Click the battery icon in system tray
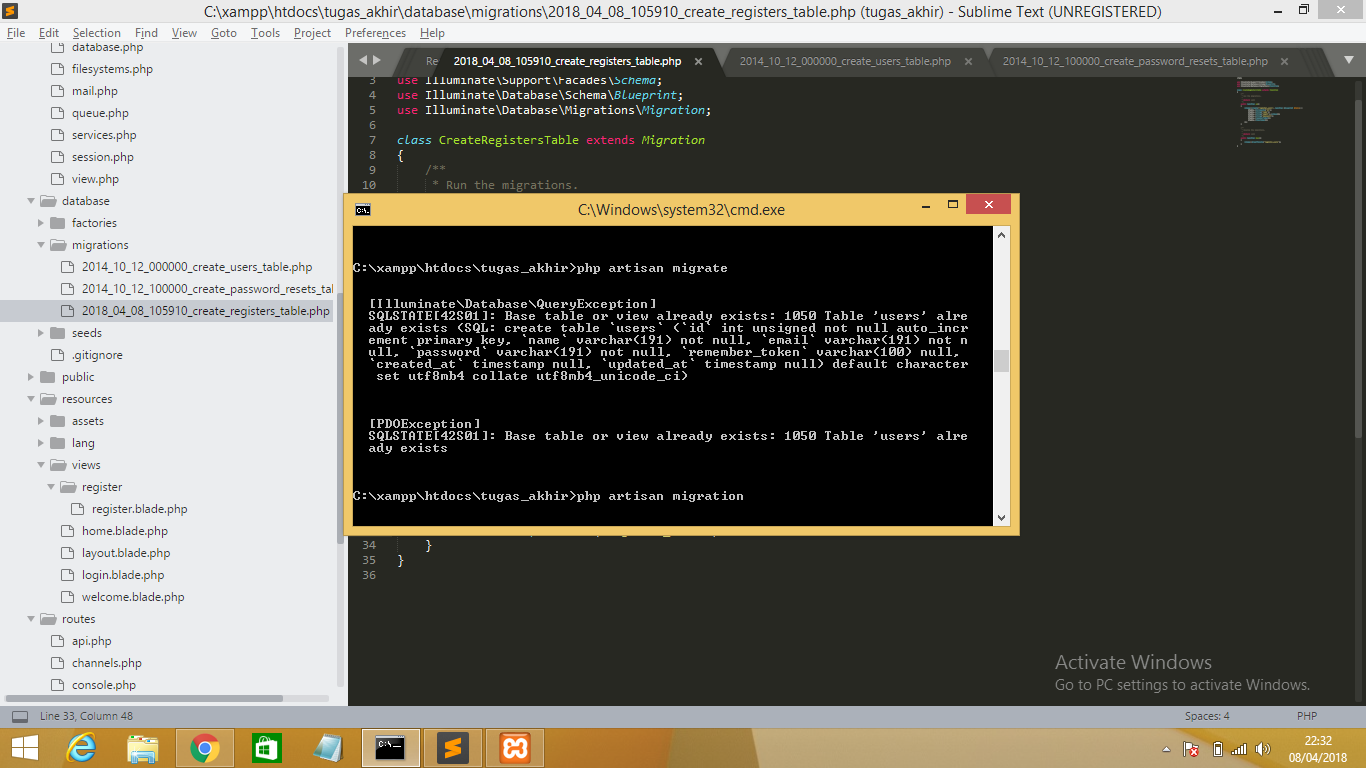 click(x=1217, y=749)
